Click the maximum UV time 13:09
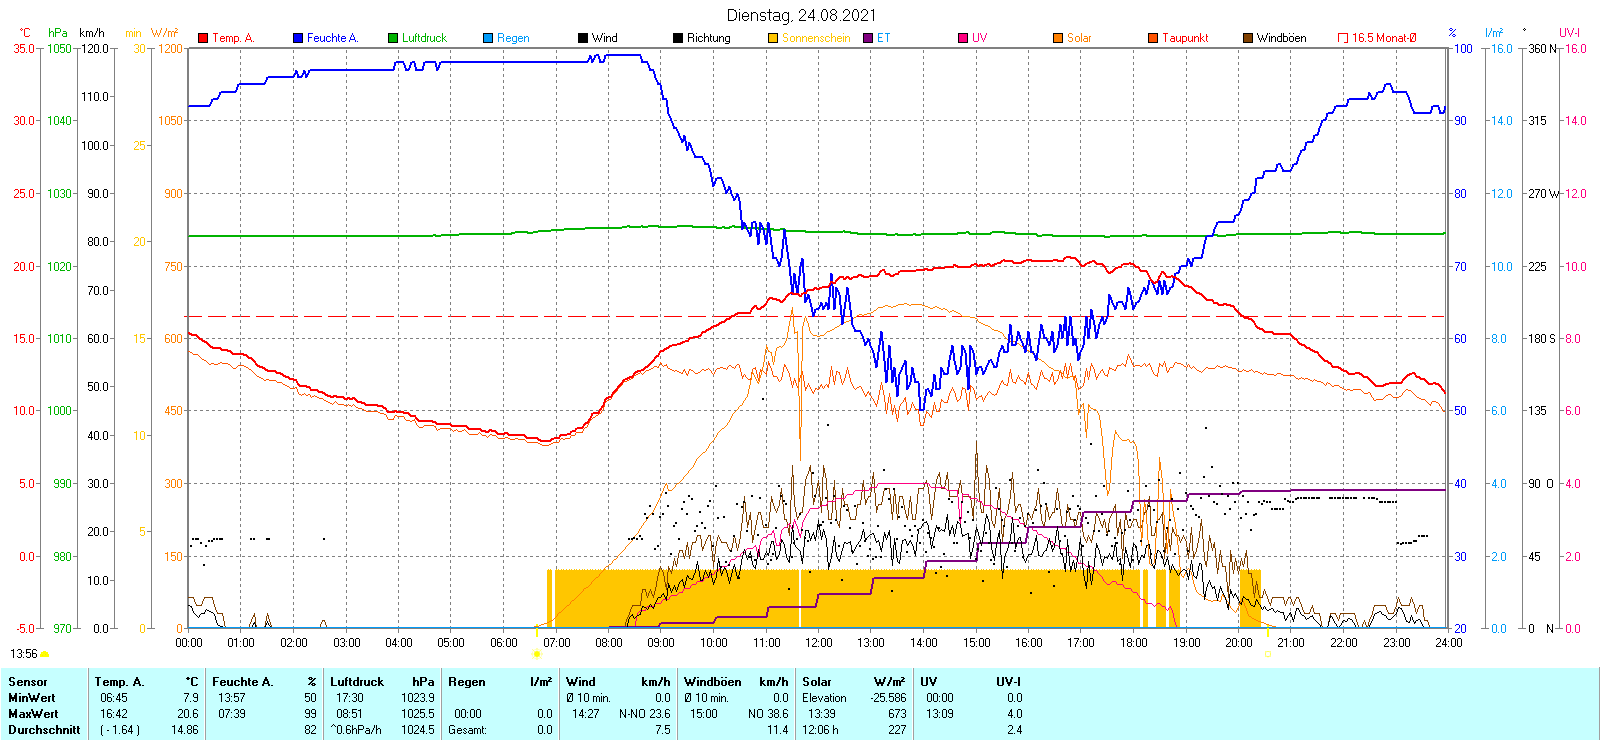Viewport: 1600px width, 740px height. pyautogui.click(x=940, y=714)
